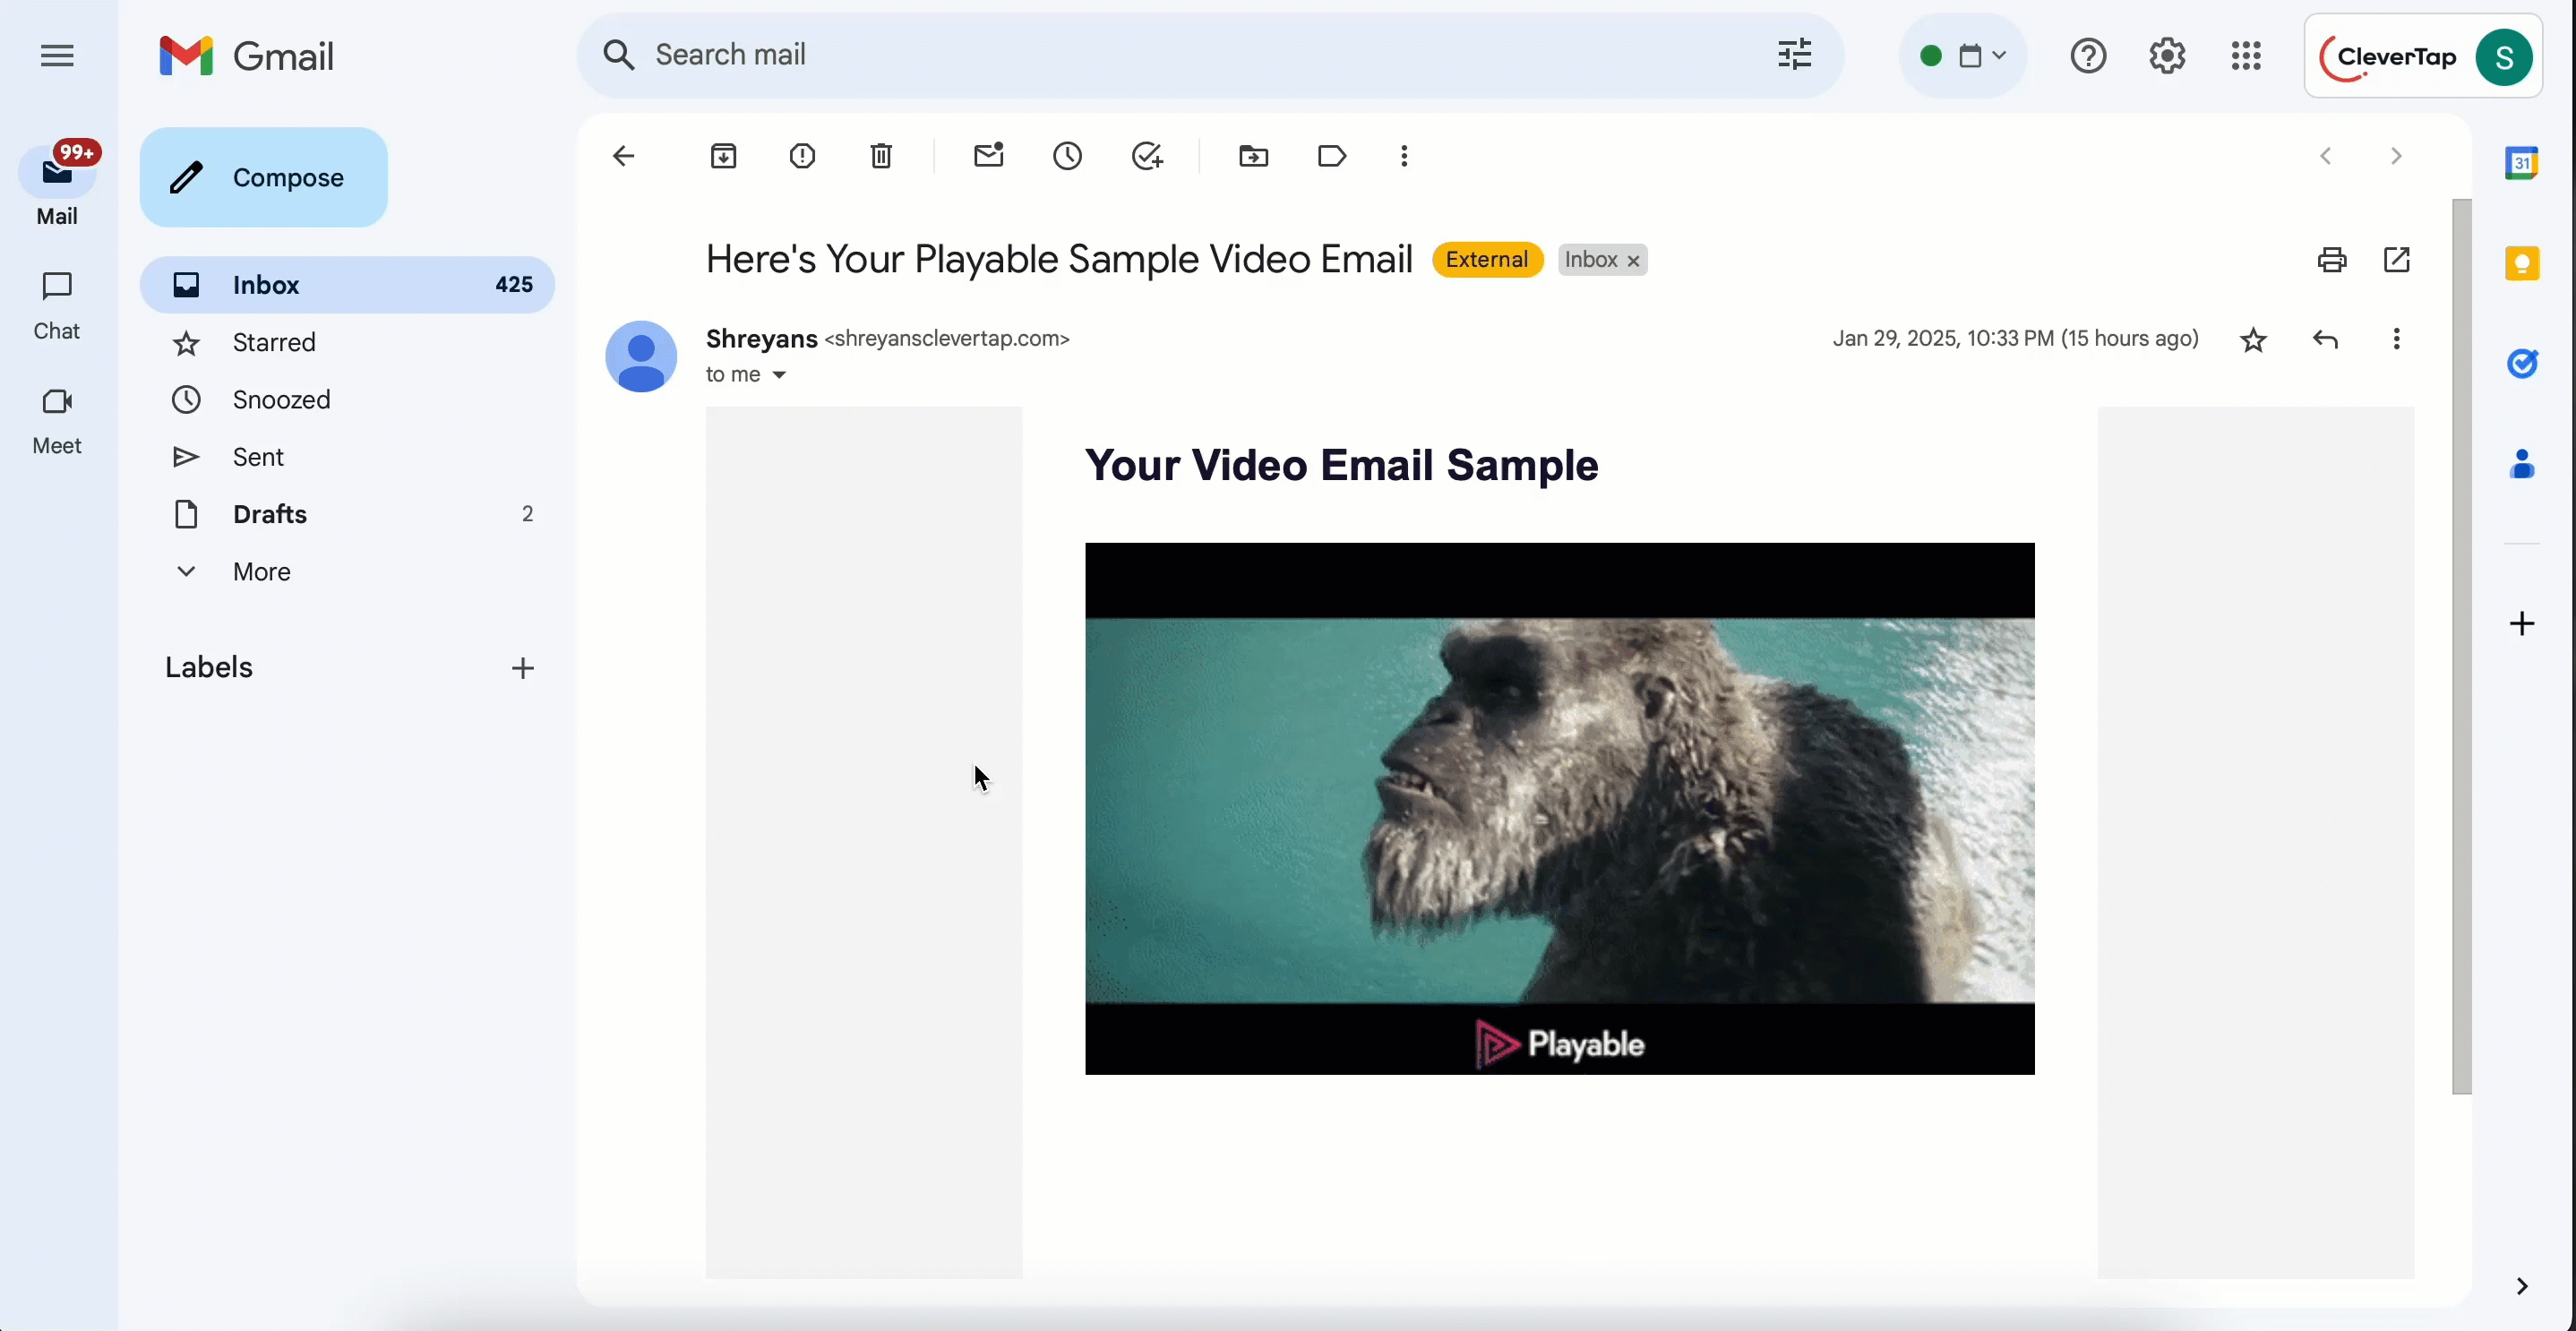Go to the older email arrow
The width and height of the screenshot is (2576, 1331).
click(x=2396, y=156)
